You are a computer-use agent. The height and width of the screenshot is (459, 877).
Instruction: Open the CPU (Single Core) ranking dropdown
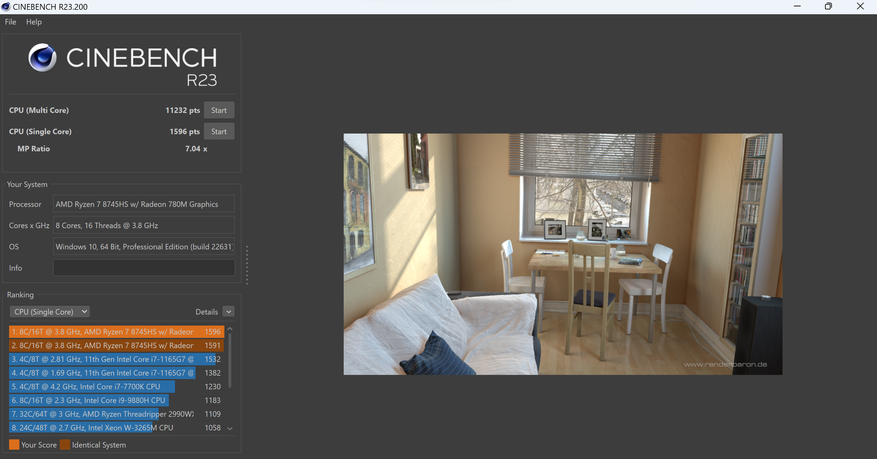click(50, 312)
